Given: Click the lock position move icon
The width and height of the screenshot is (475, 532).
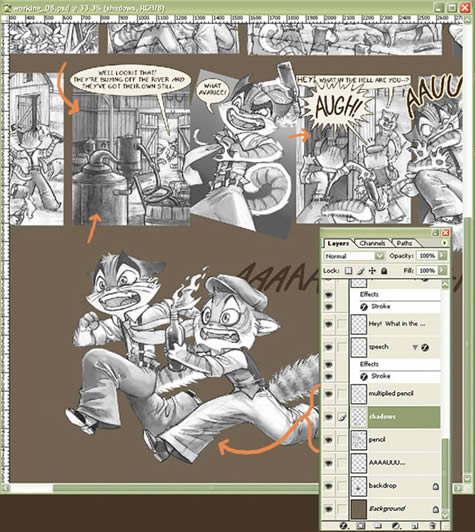Looking at the screenshot, I should coord(372,271).
